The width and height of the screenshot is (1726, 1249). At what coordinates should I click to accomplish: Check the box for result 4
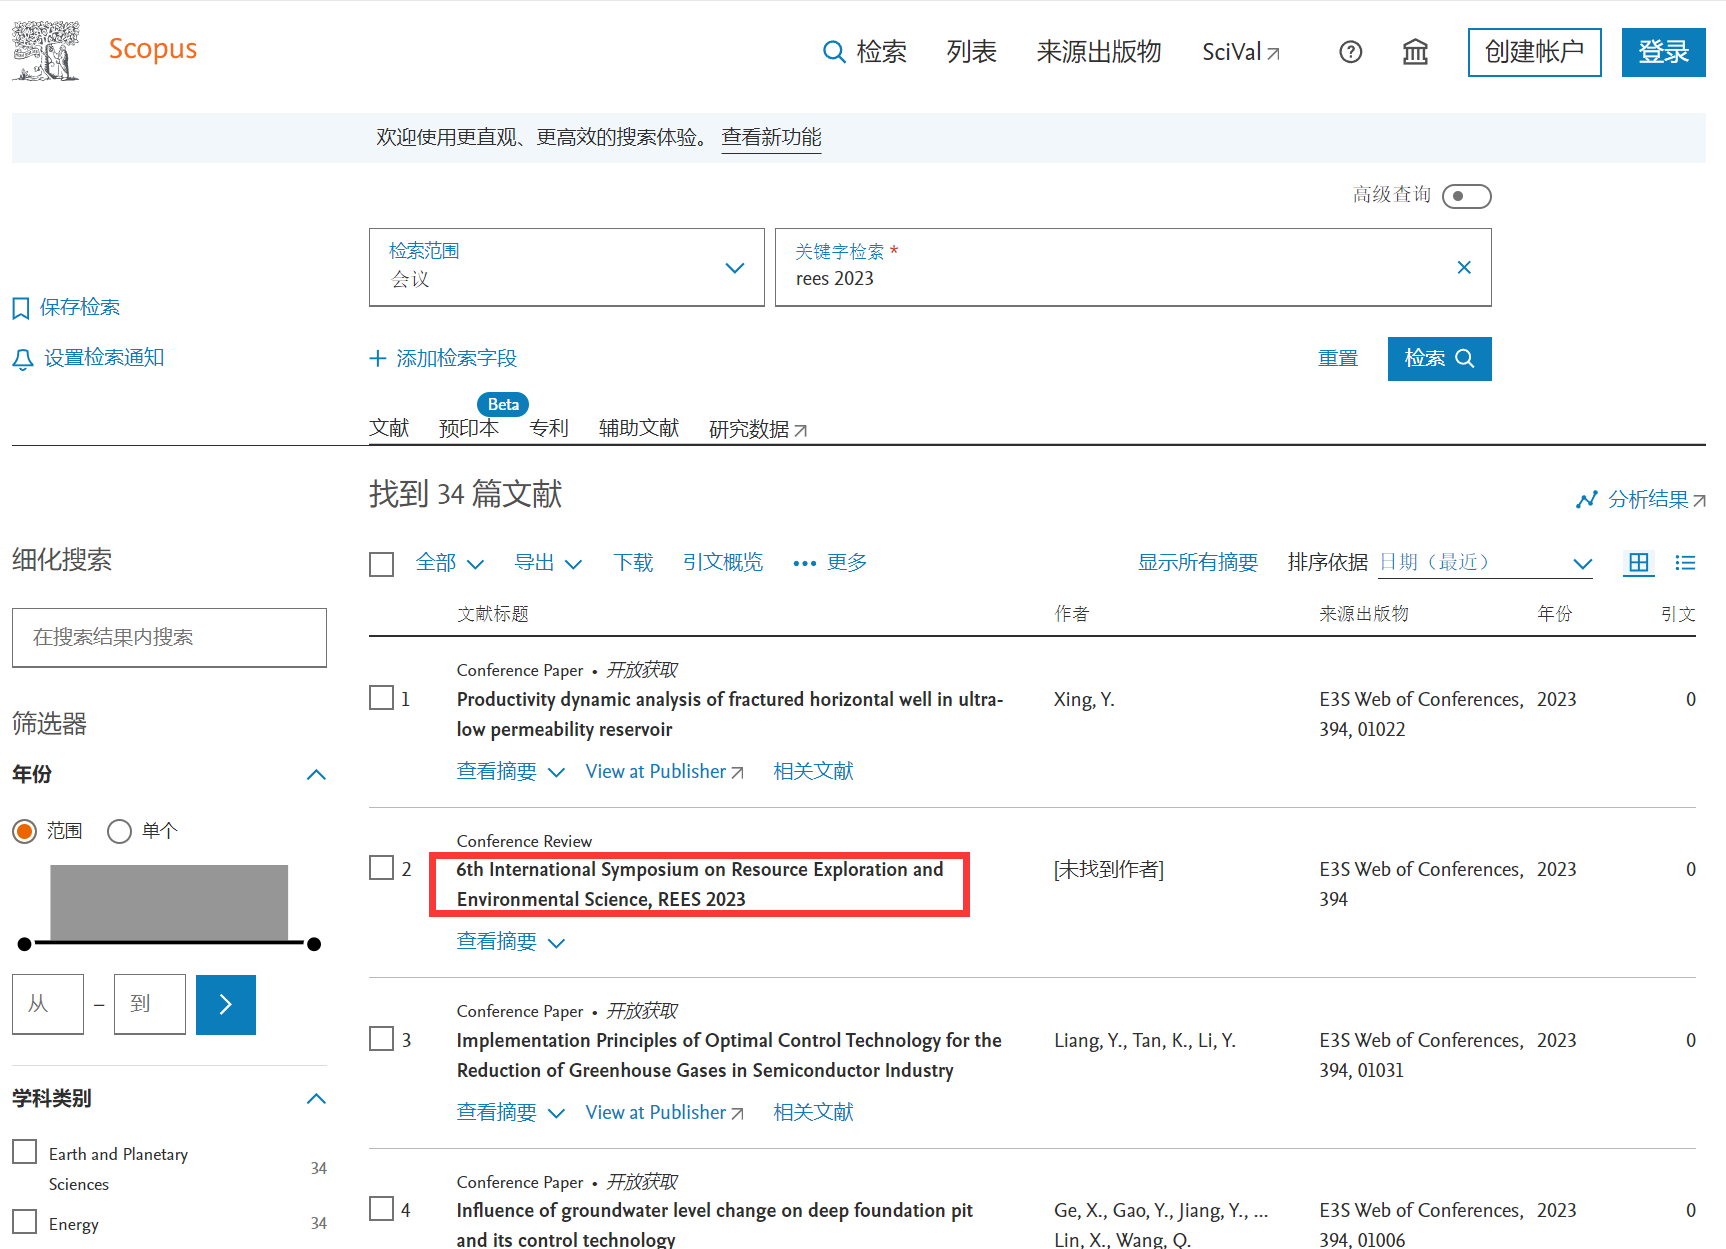[381, 1209]
